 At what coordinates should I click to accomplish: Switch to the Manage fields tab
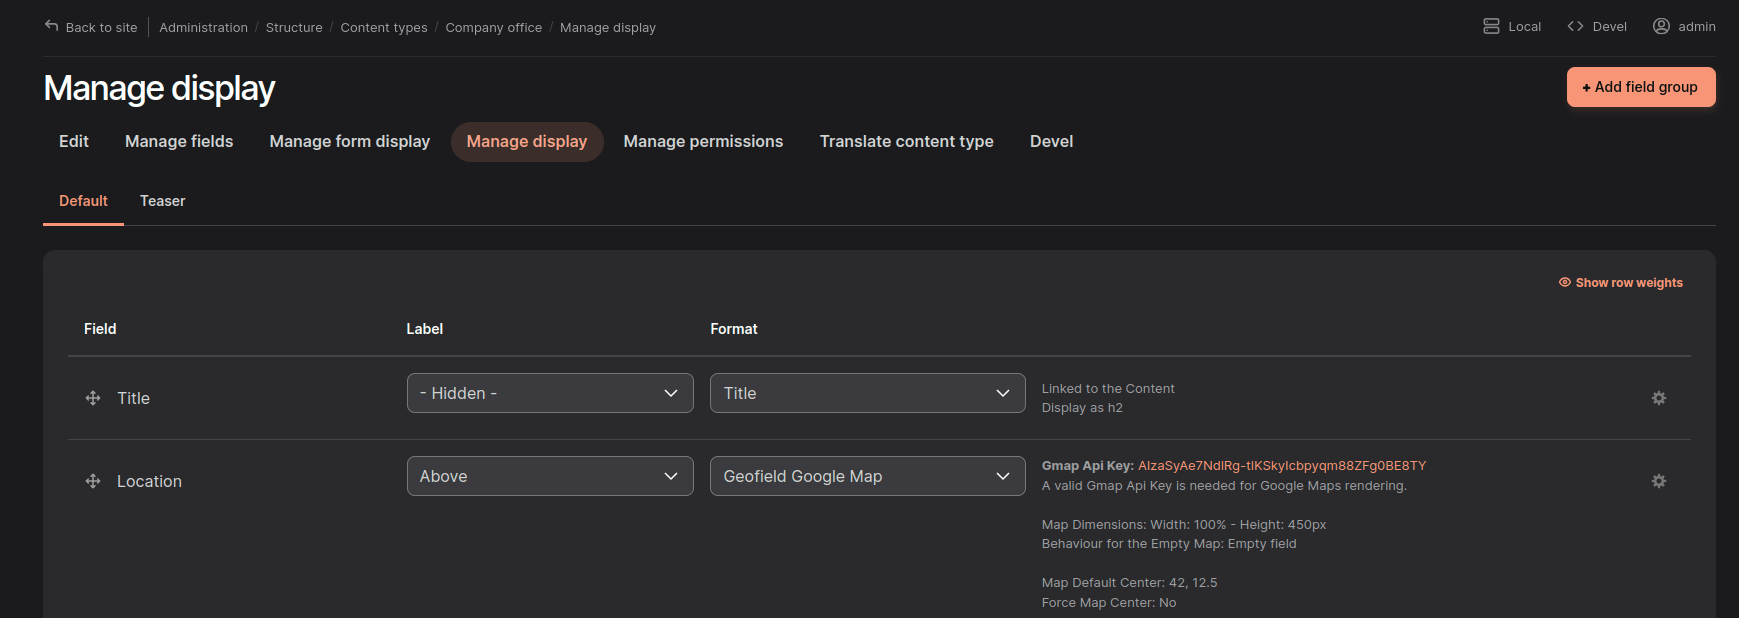179,142
